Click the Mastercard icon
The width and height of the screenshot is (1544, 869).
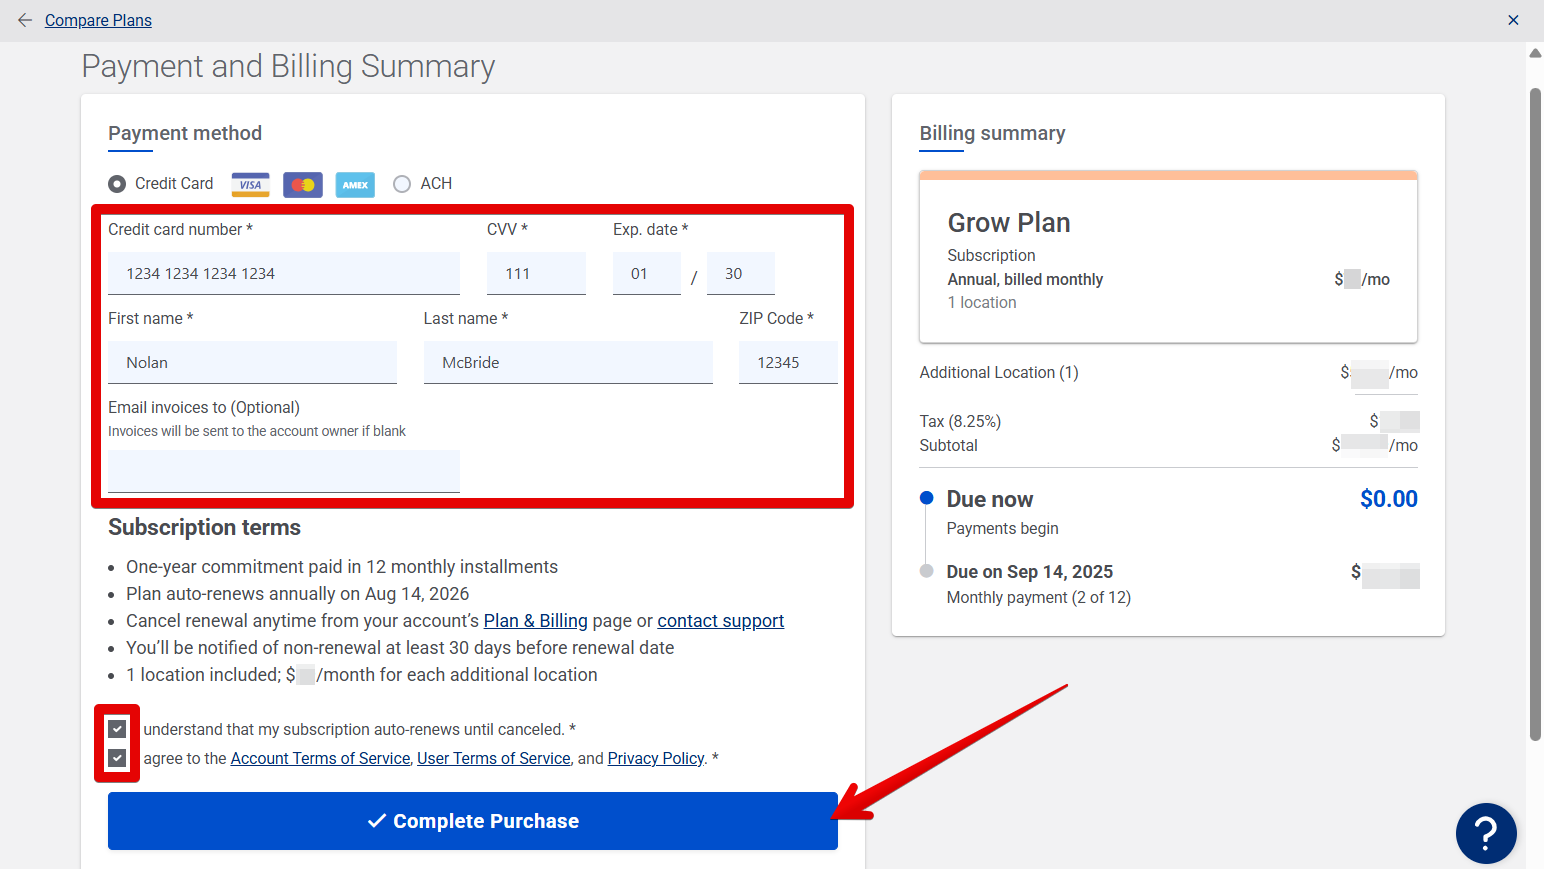tap(302, 184)
